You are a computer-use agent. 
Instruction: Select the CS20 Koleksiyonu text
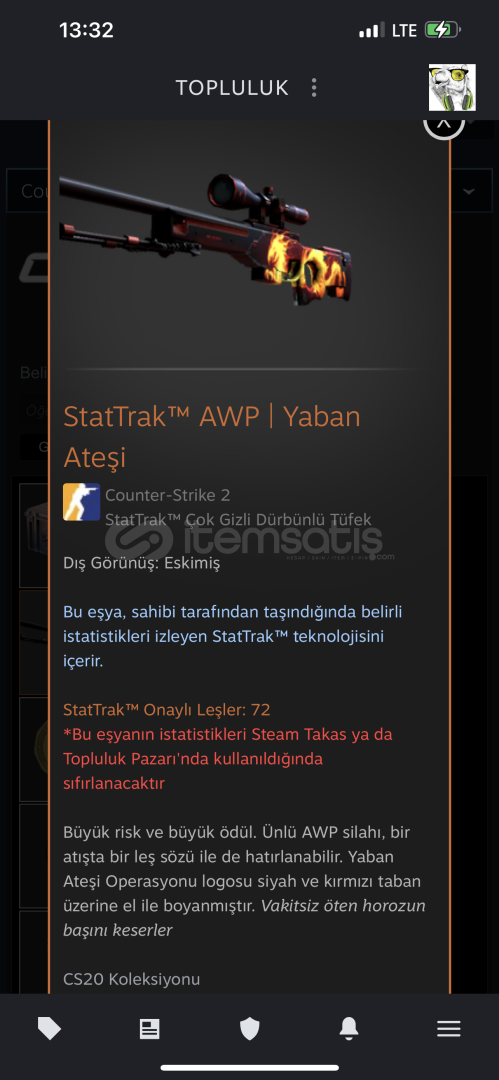[132, 978]
